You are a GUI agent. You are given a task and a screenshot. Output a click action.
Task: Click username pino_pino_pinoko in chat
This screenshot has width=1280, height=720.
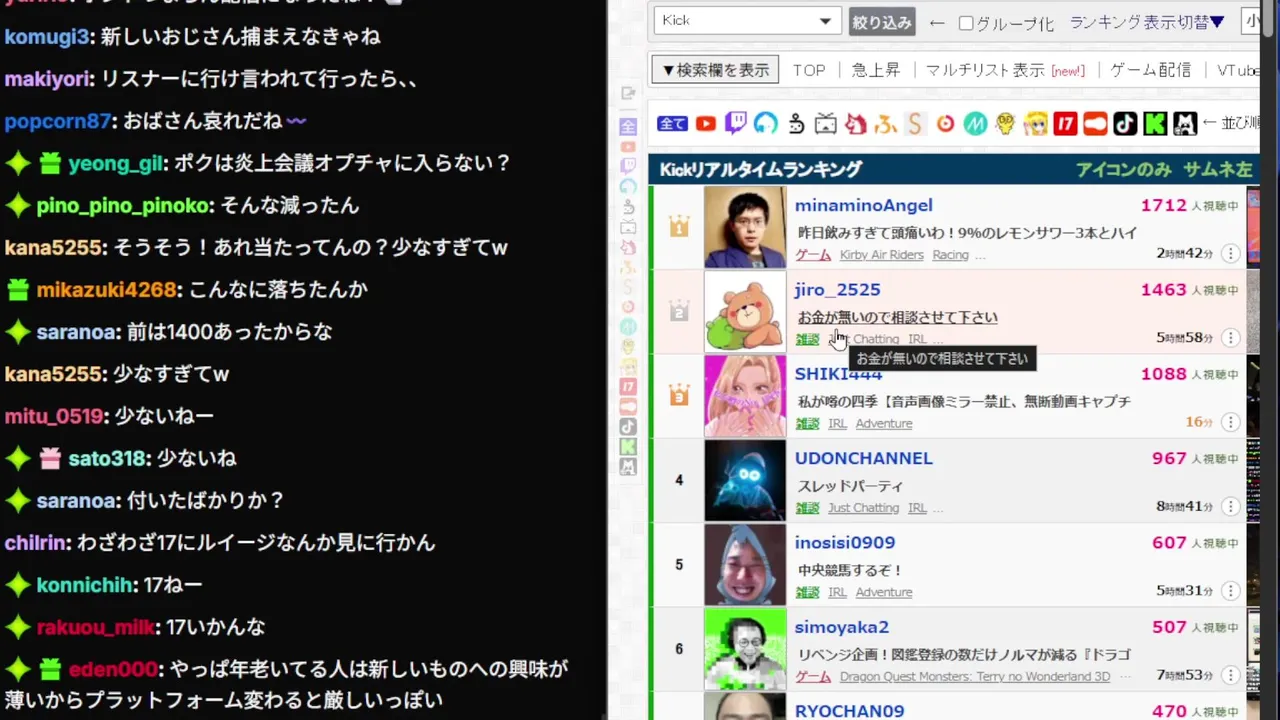(x=124, y=206)
